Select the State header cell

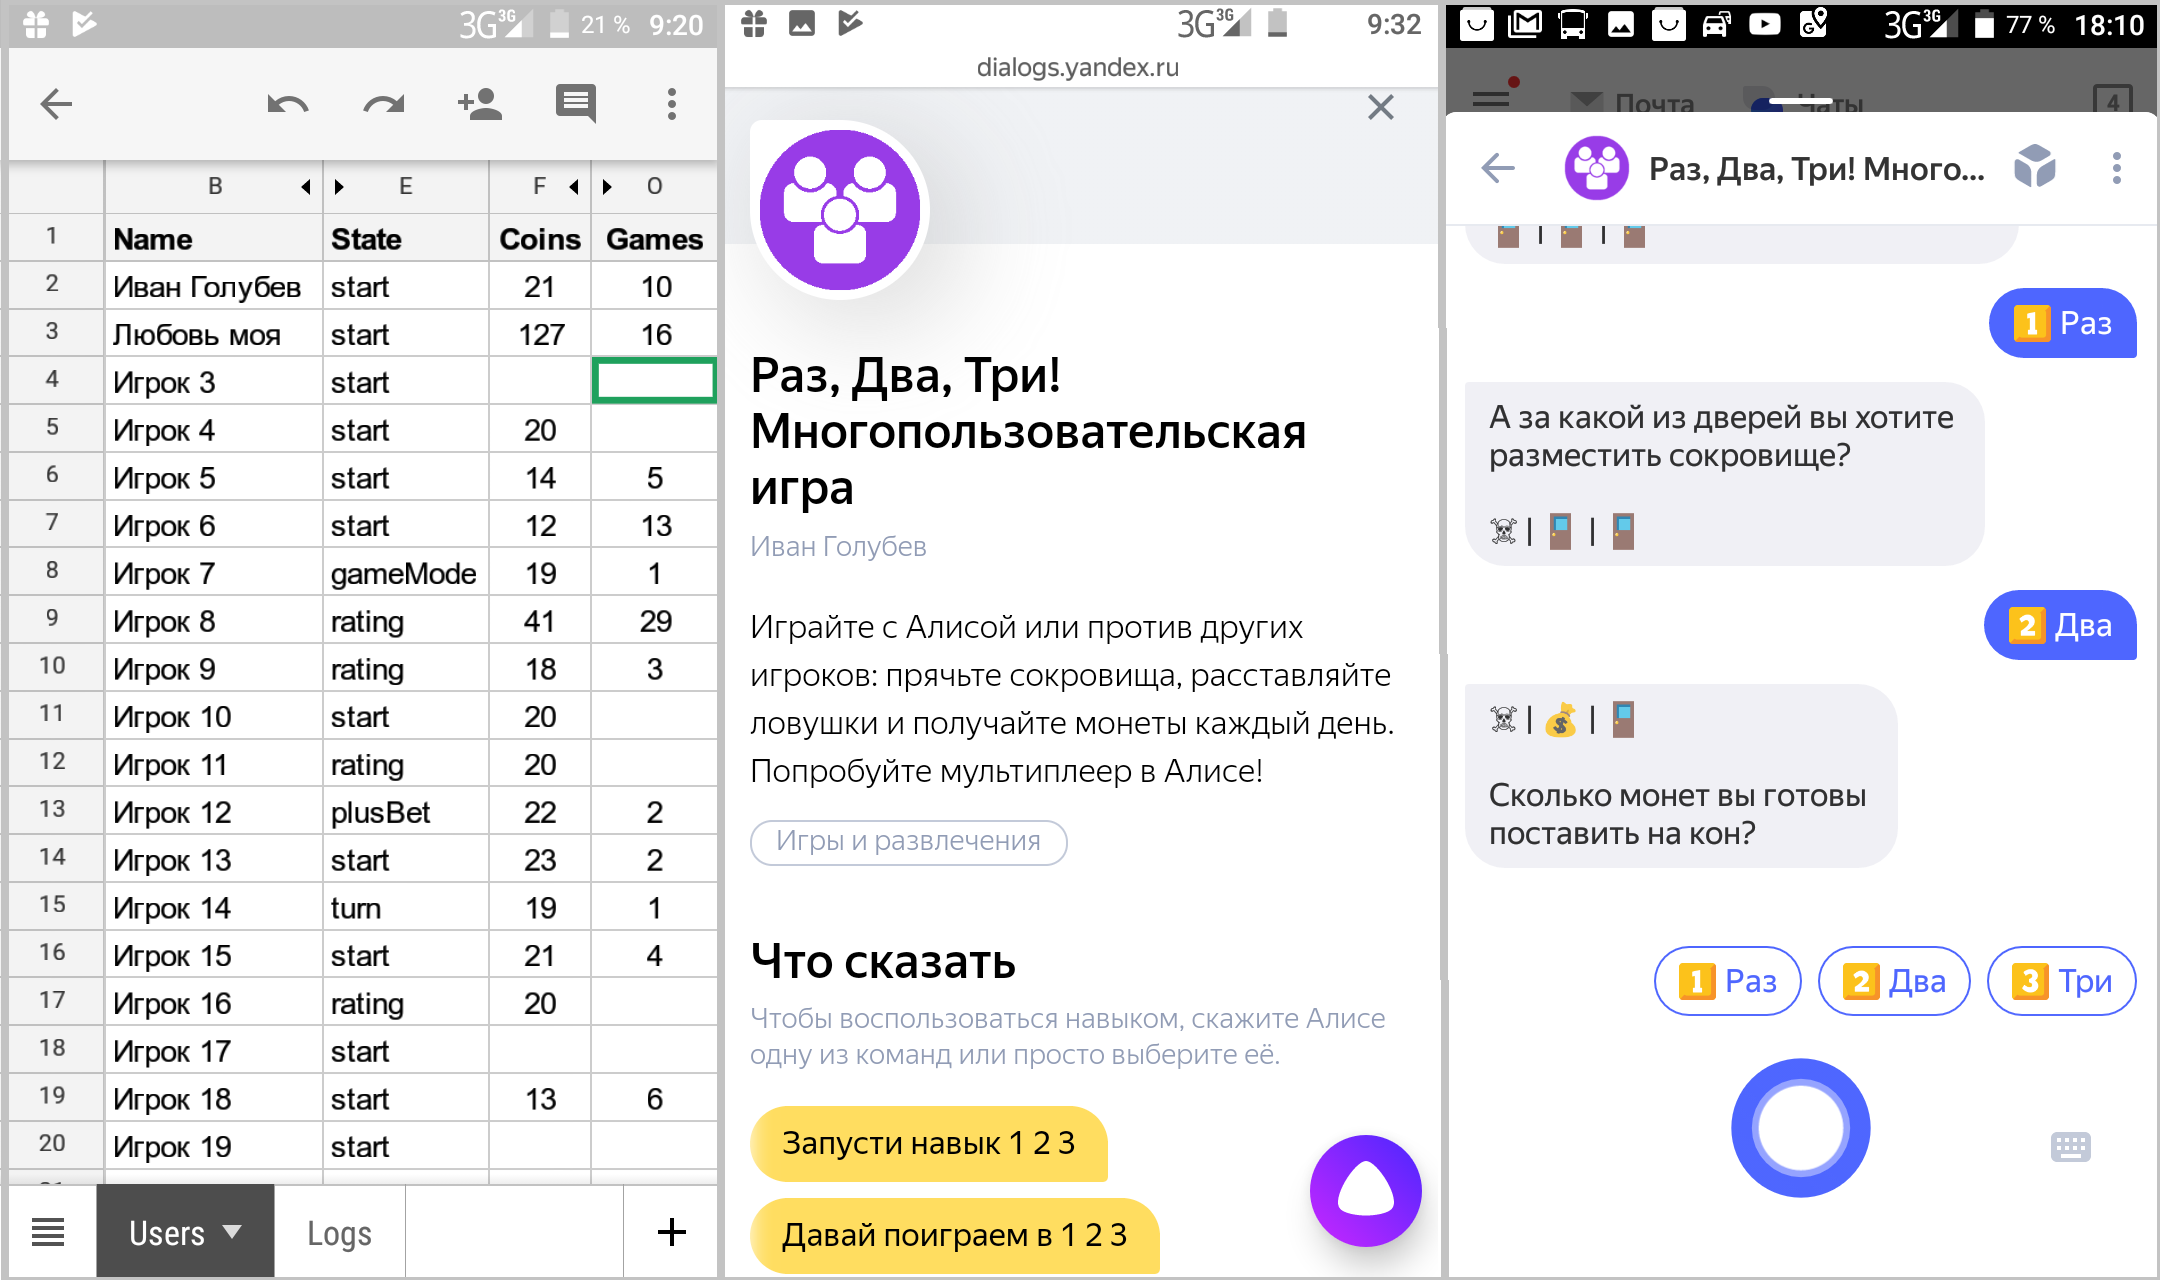406,239
